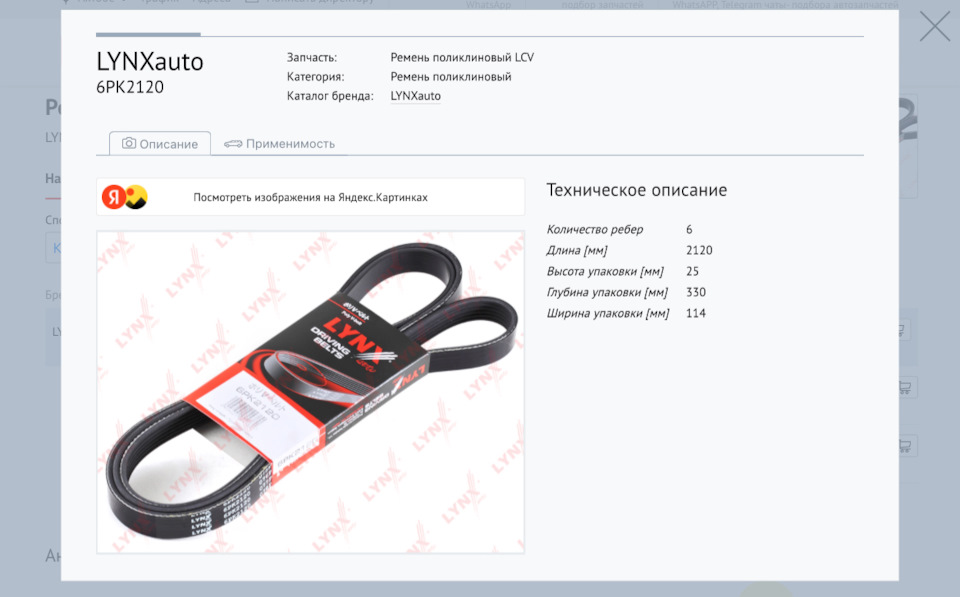960x597 pixels.
Task: Click the Глубина упаковки value 330
Action: (x=696, y=292)
